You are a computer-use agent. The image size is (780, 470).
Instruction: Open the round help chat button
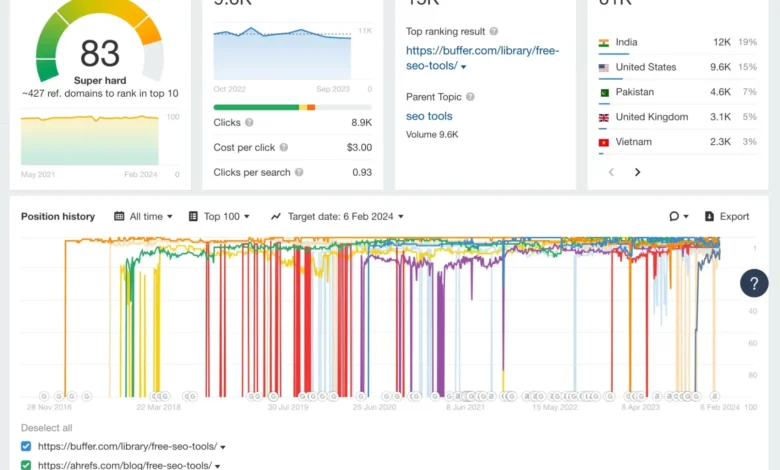tap(754, 283)
